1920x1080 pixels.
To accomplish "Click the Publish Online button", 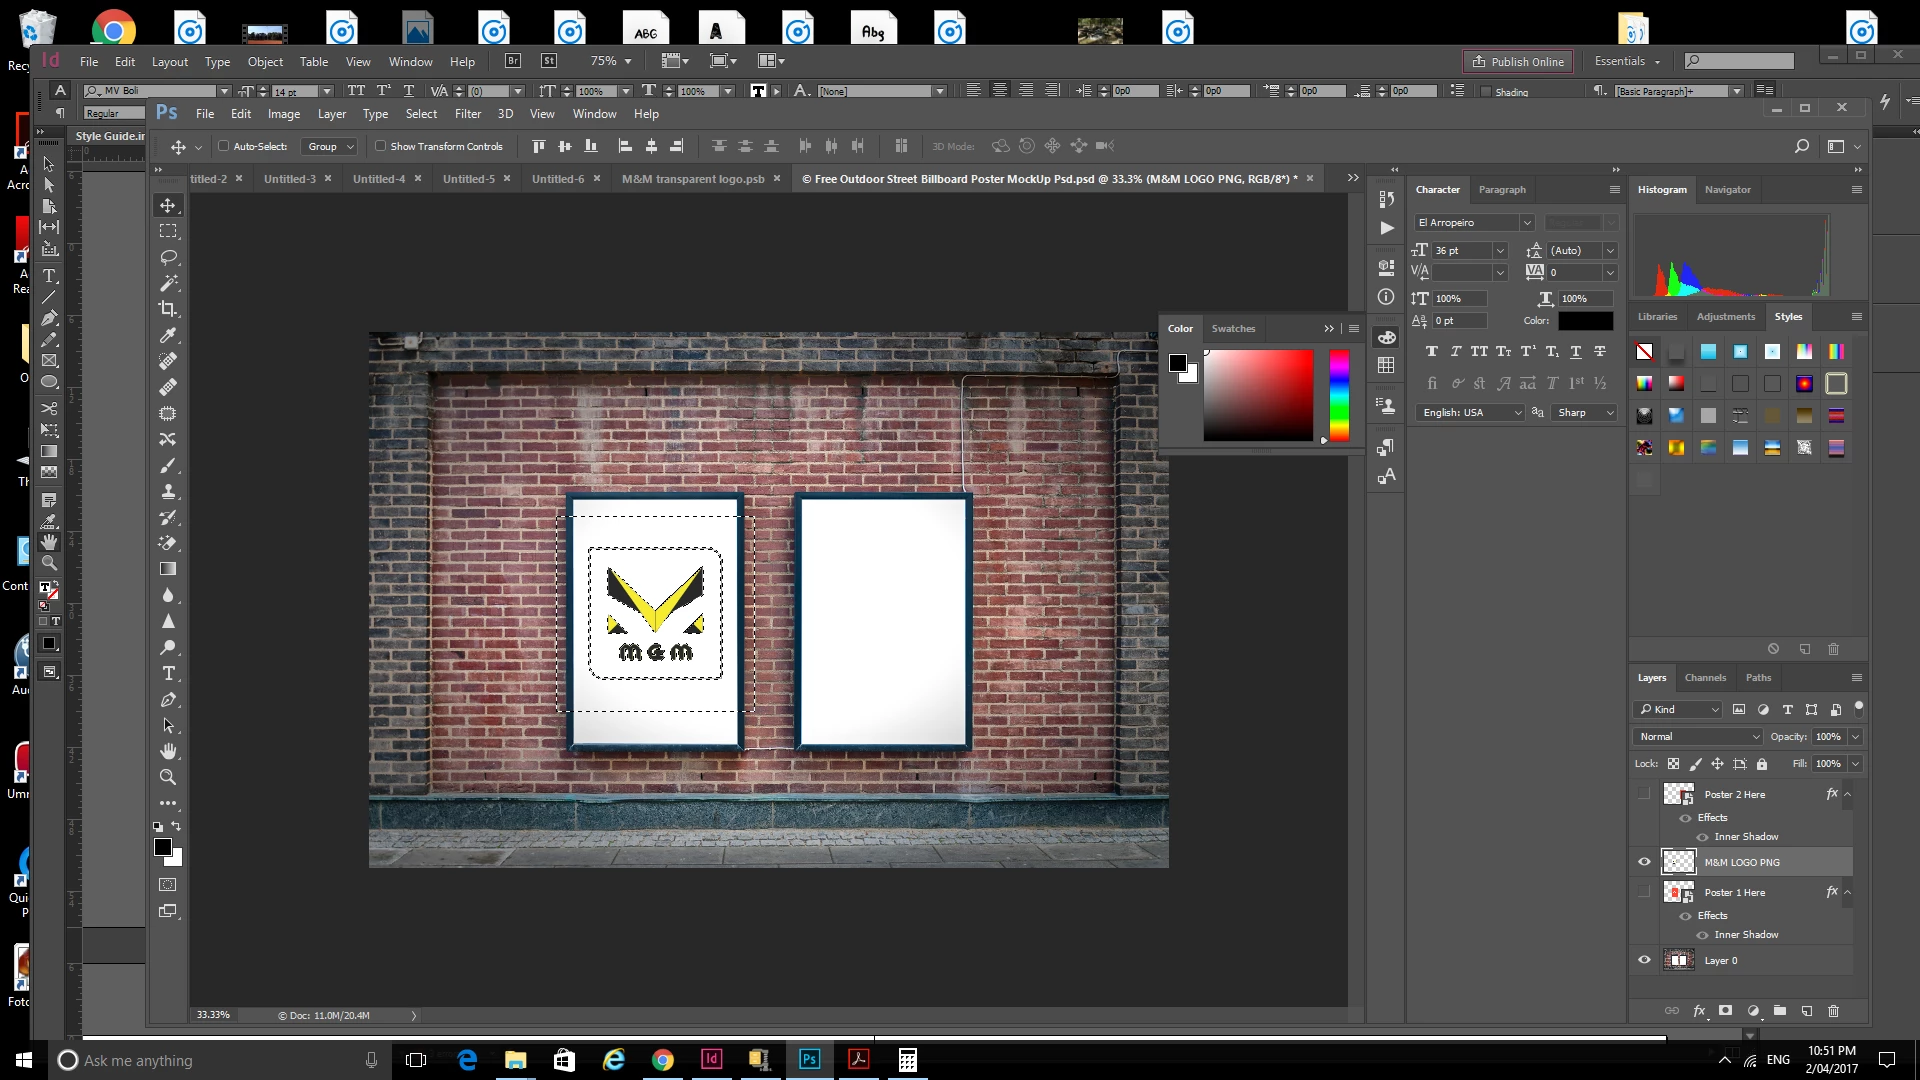I will coord(1517,62).
